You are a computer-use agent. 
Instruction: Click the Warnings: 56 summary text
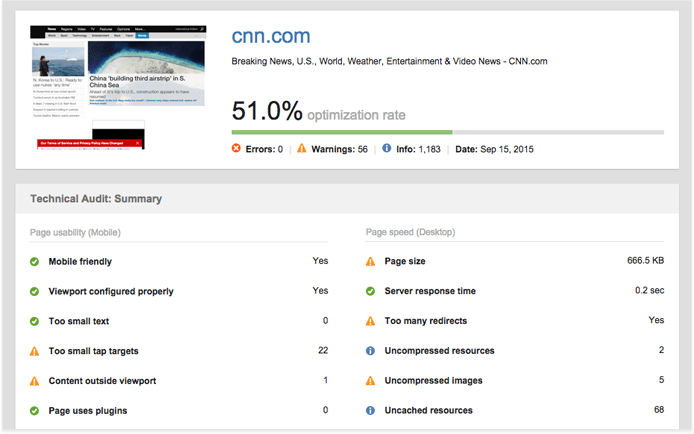(x=339, y=149)
